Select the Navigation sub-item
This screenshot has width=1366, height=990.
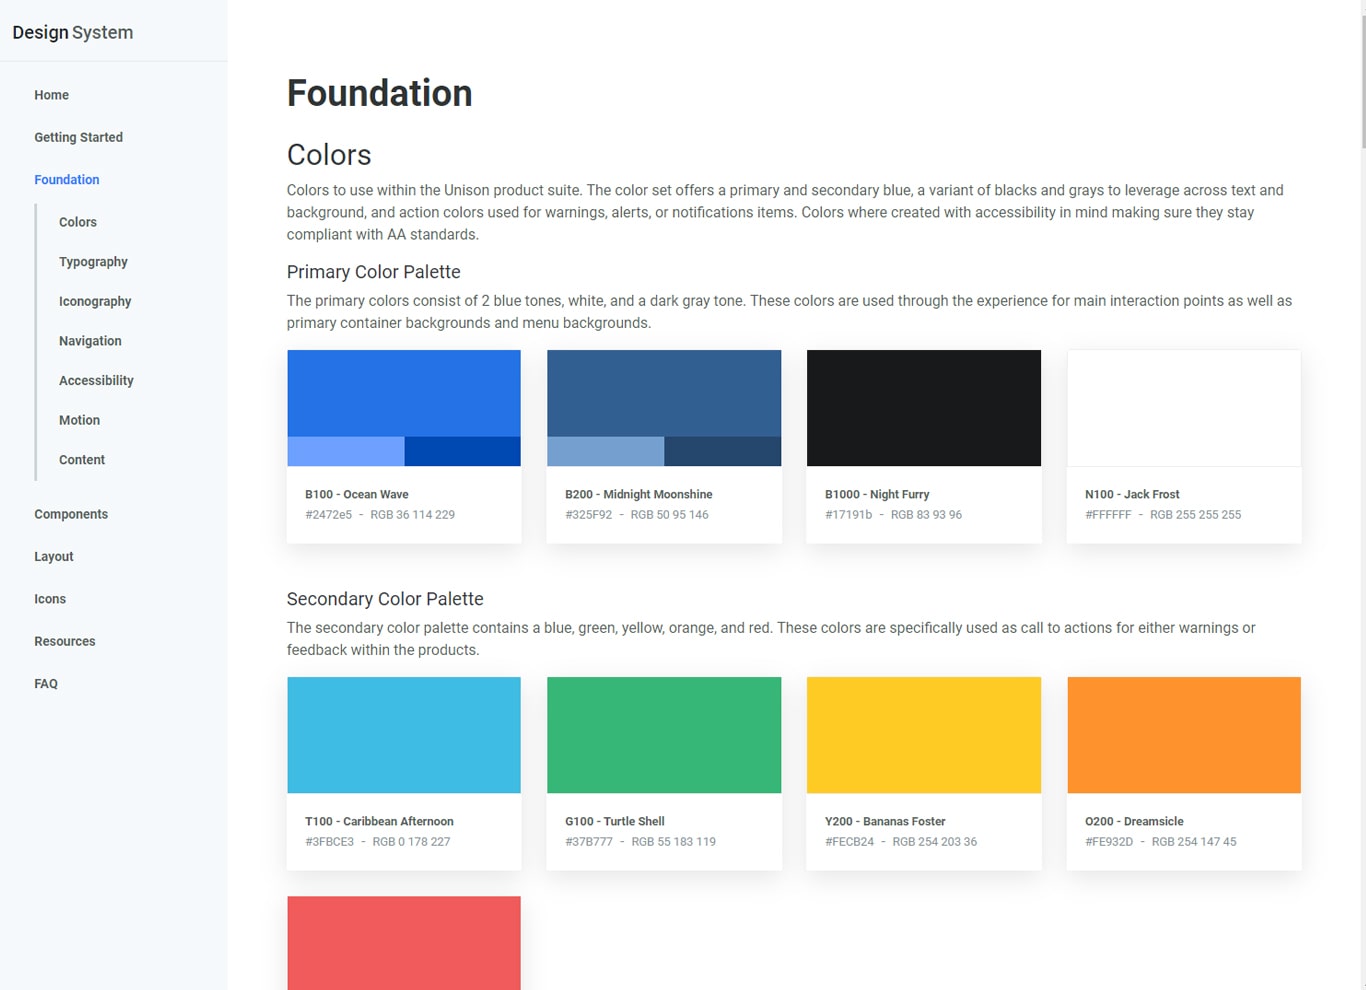(90, 340)
